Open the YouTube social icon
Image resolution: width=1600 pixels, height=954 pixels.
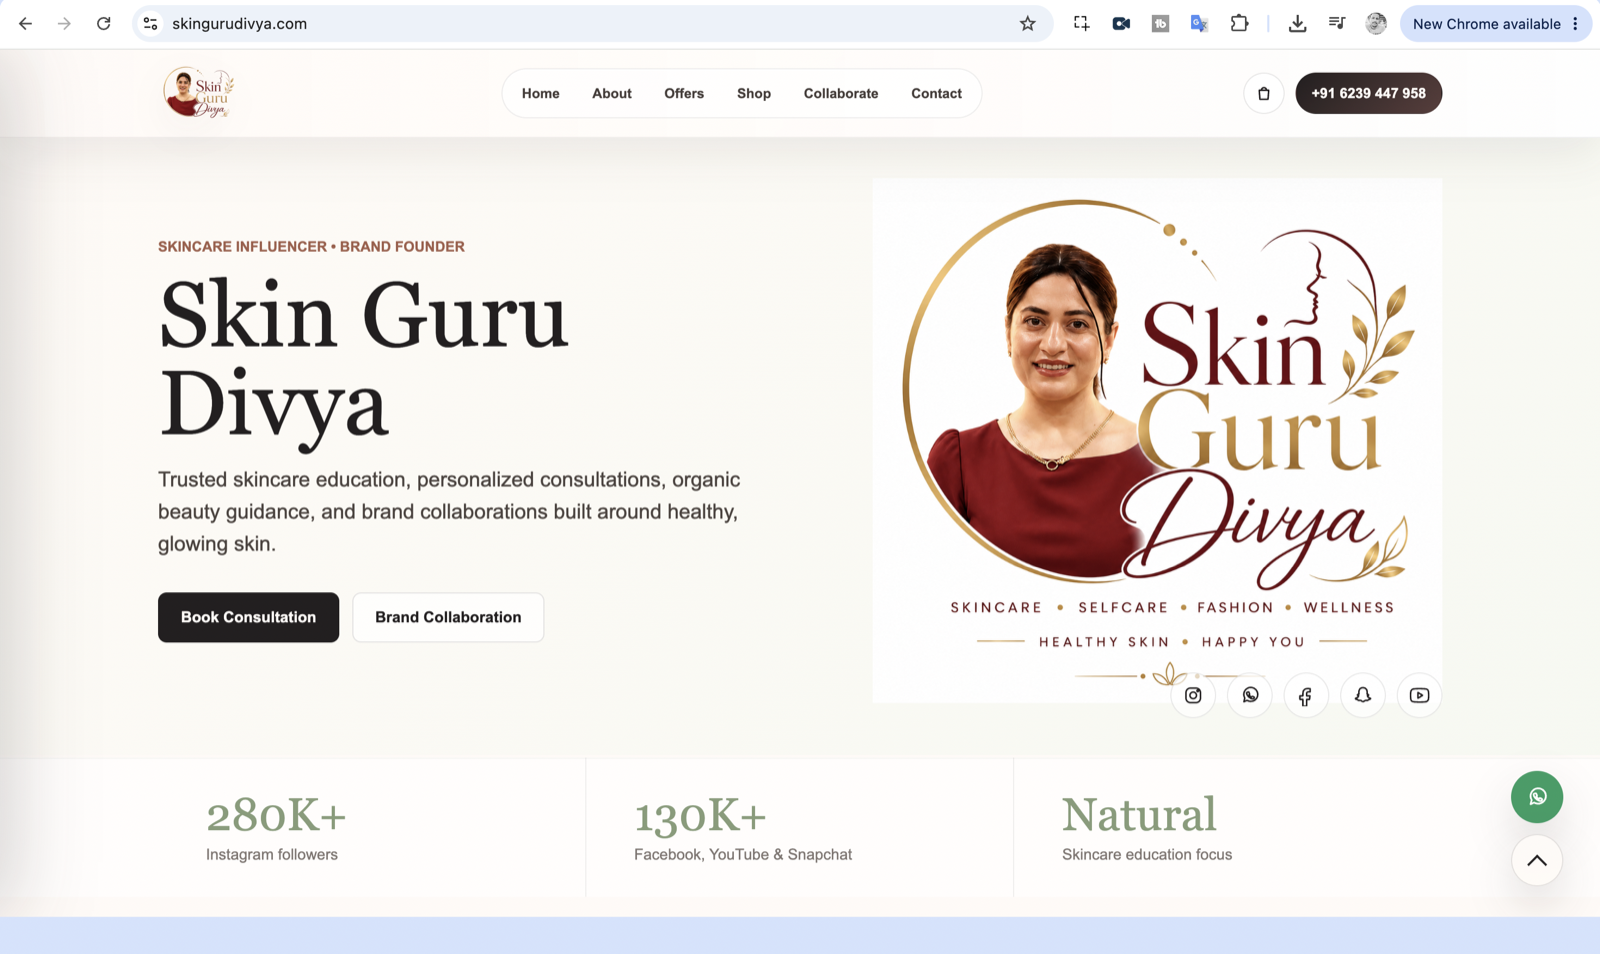click(x=1419, y=695)
